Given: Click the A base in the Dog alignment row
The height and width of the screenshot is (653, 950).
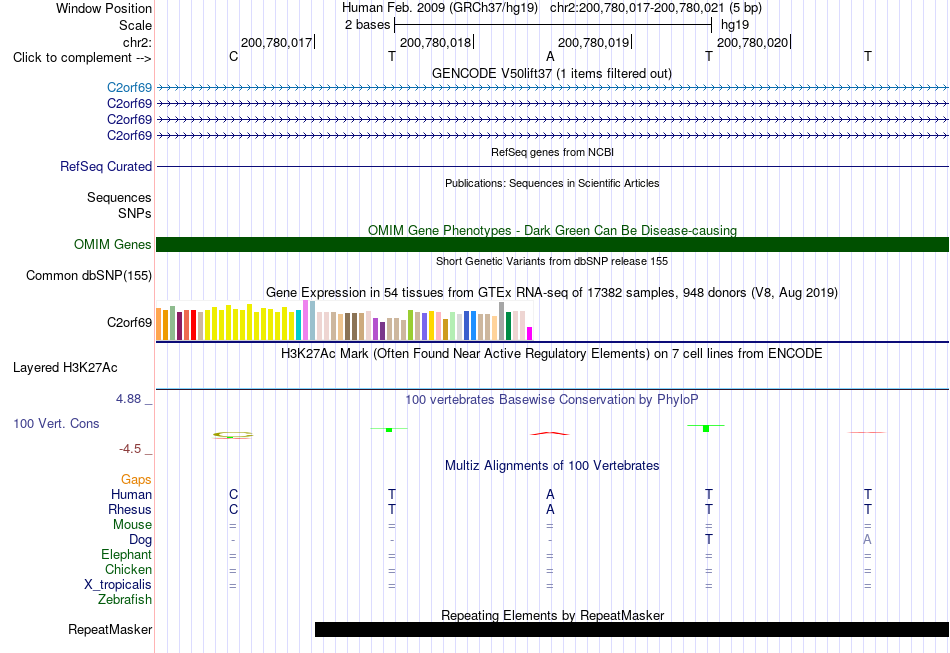Looking at the screenshot, I should click(867, 539).
